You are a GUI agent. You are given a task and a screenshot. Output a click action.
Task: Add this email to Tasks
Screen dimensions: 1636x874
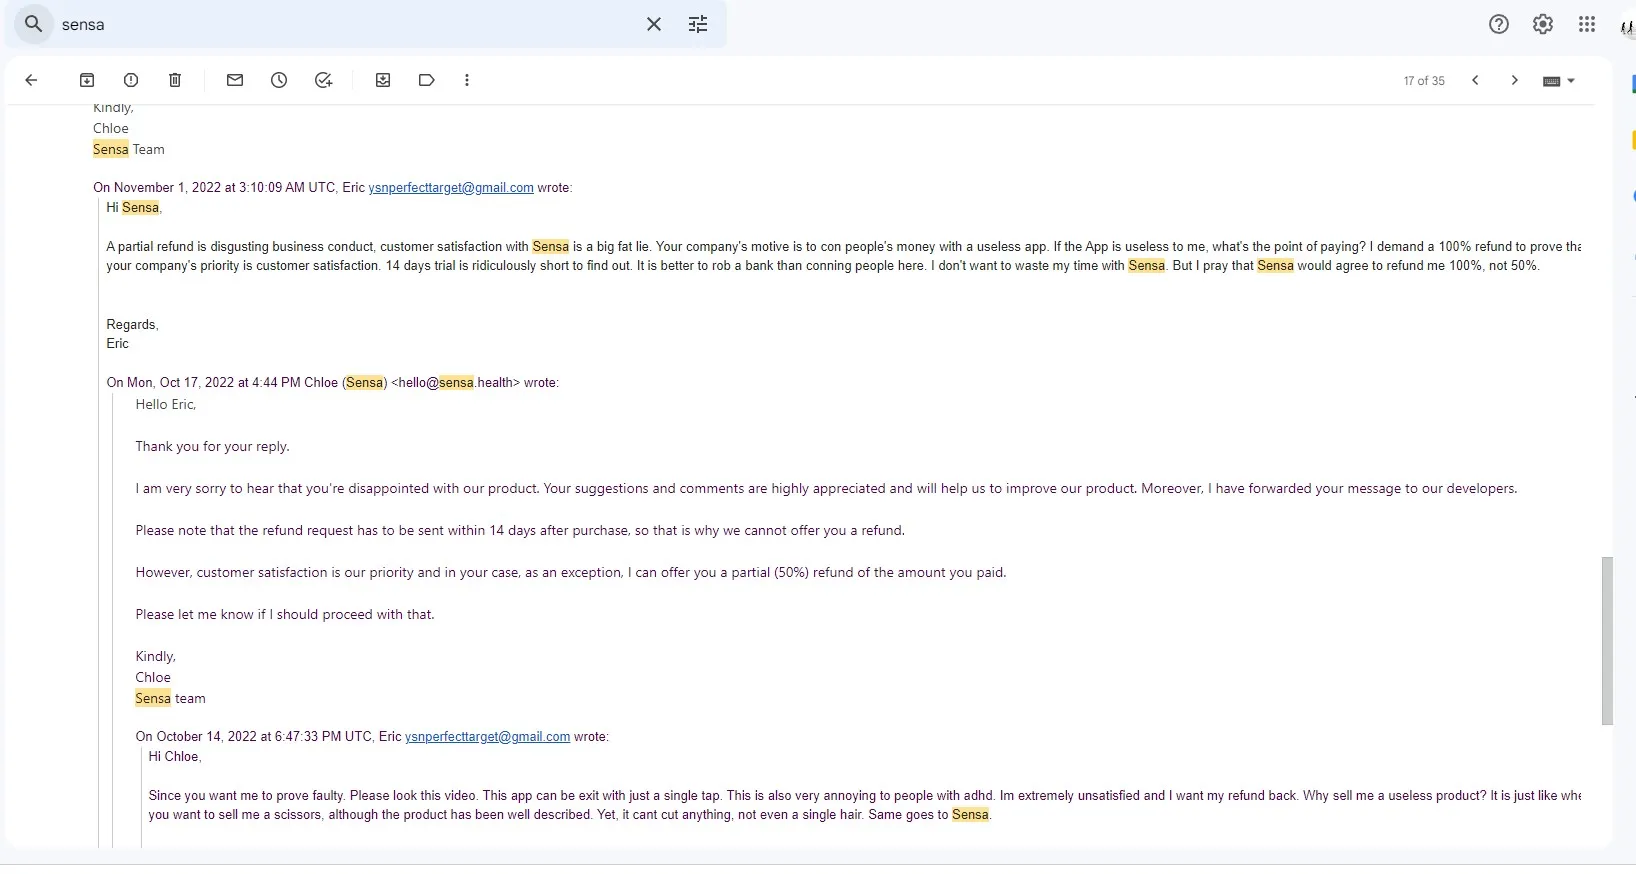pyautogui.click(x=323, y=80)
